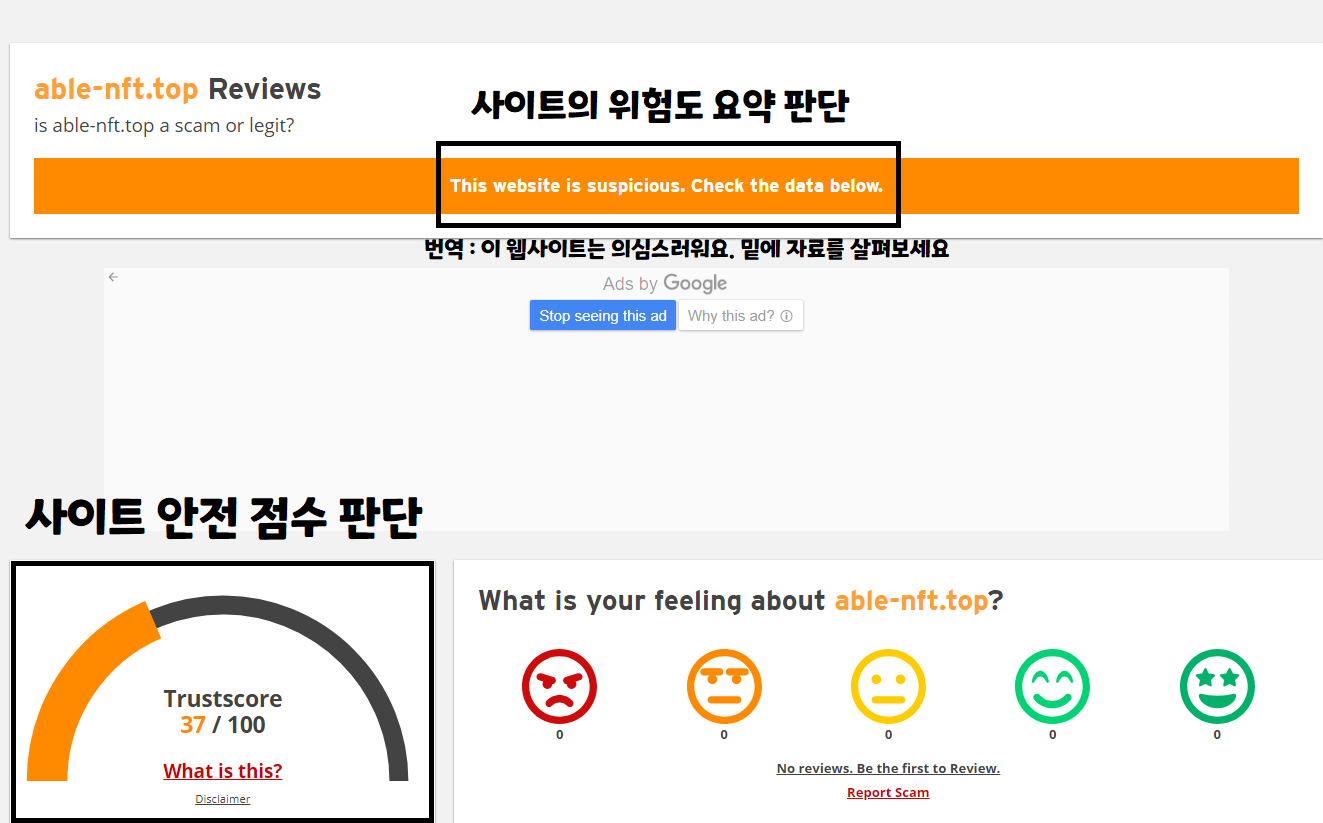This screenshot has height=823, width=1323.
Task: Select the neutral yellow face rating
Action: [x=888, y=686]
